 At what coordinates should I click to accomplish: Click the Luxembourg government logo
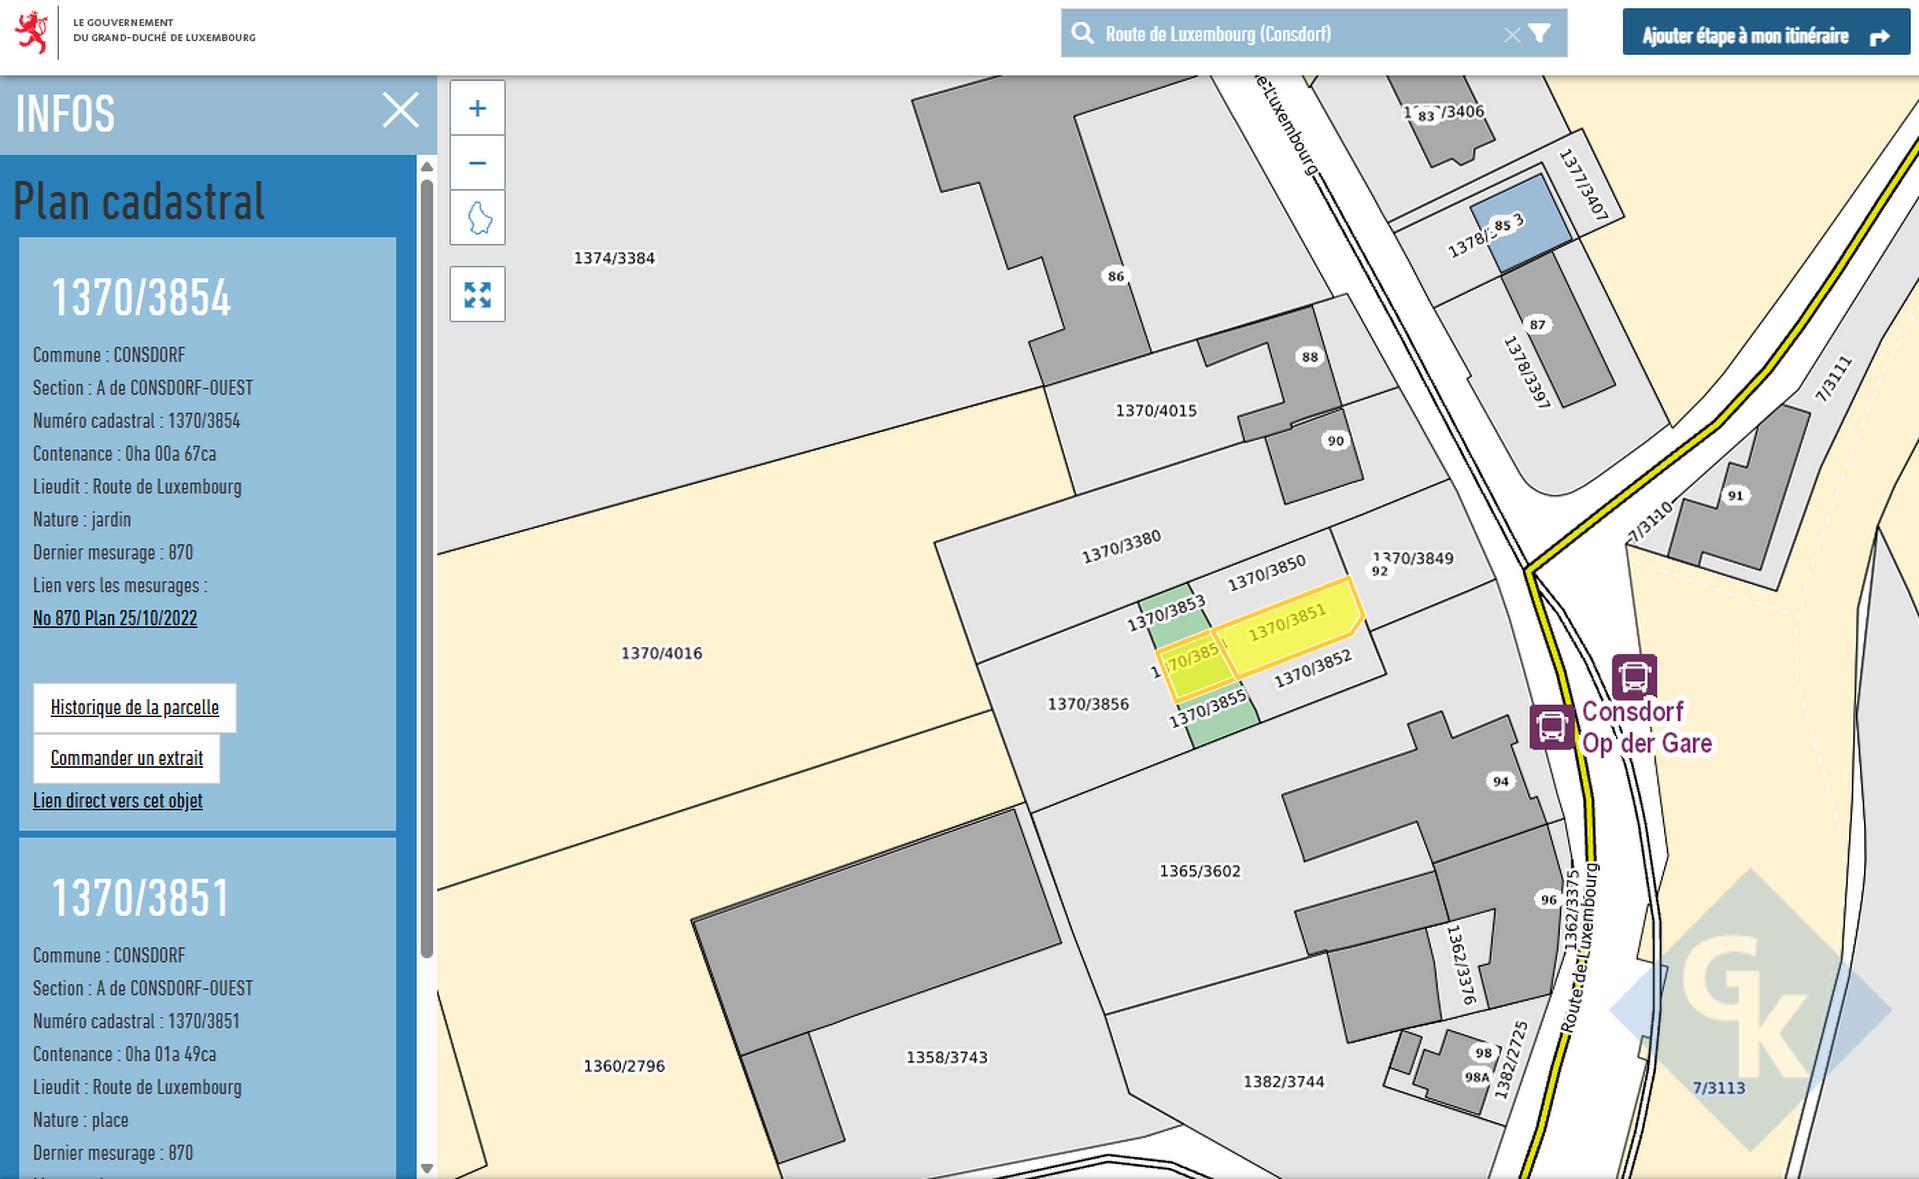tap(32, 32)
